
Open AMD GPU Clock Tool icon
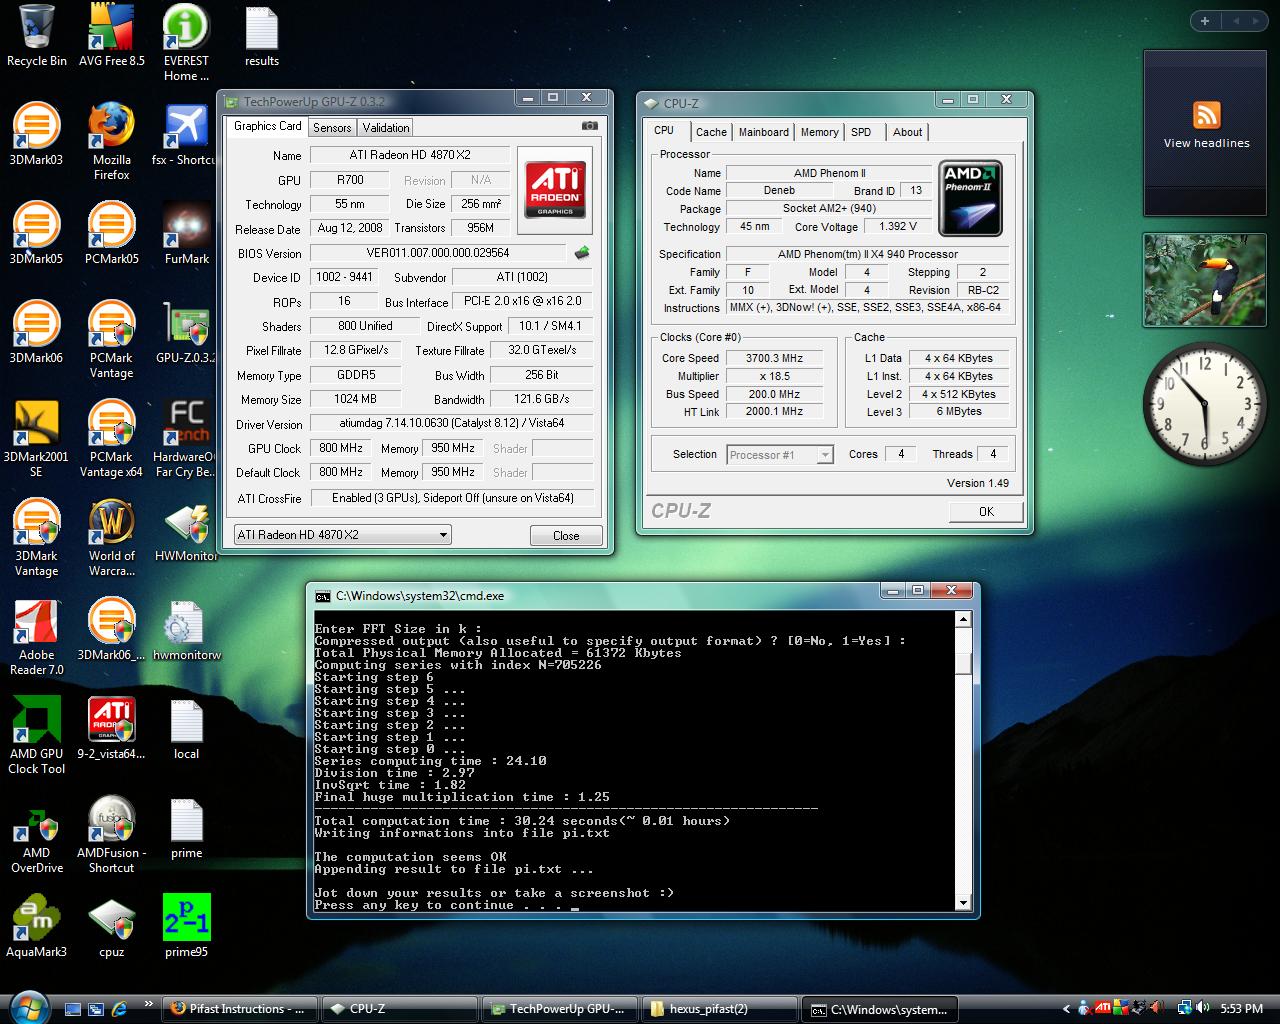36,736
